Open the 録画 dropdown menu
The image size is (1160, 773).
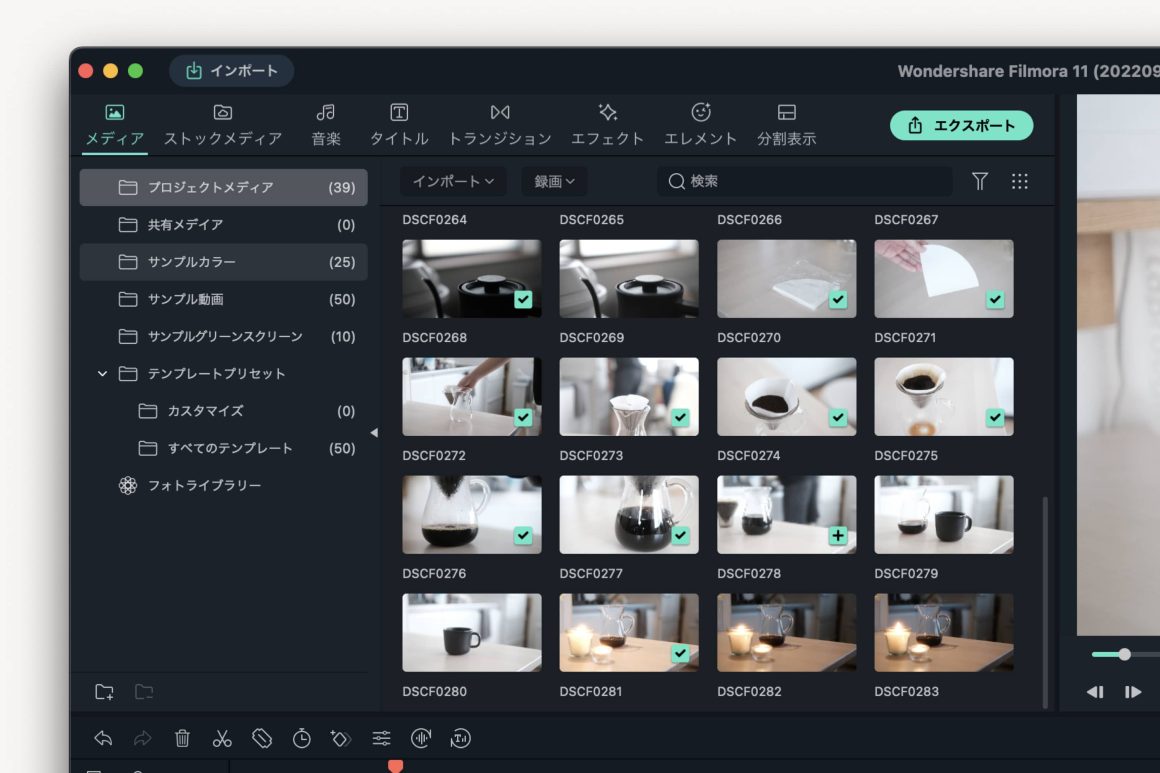click(x=554, y=181)
